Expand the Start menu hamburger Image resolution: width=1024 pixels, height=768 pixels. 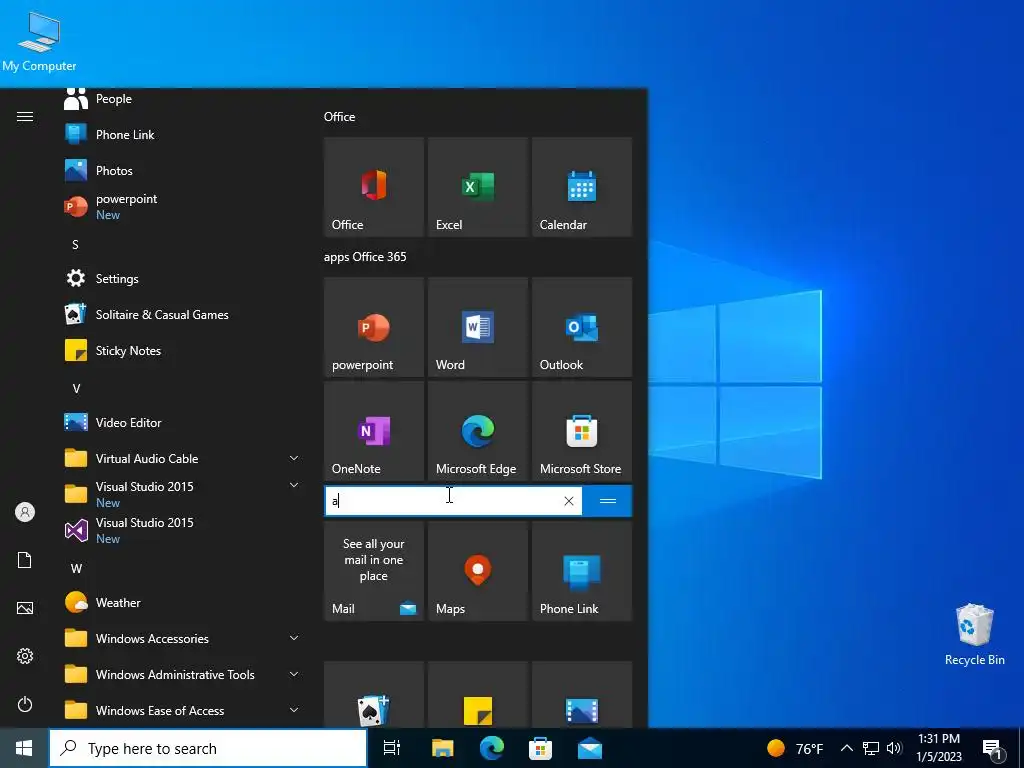(25, 116)
